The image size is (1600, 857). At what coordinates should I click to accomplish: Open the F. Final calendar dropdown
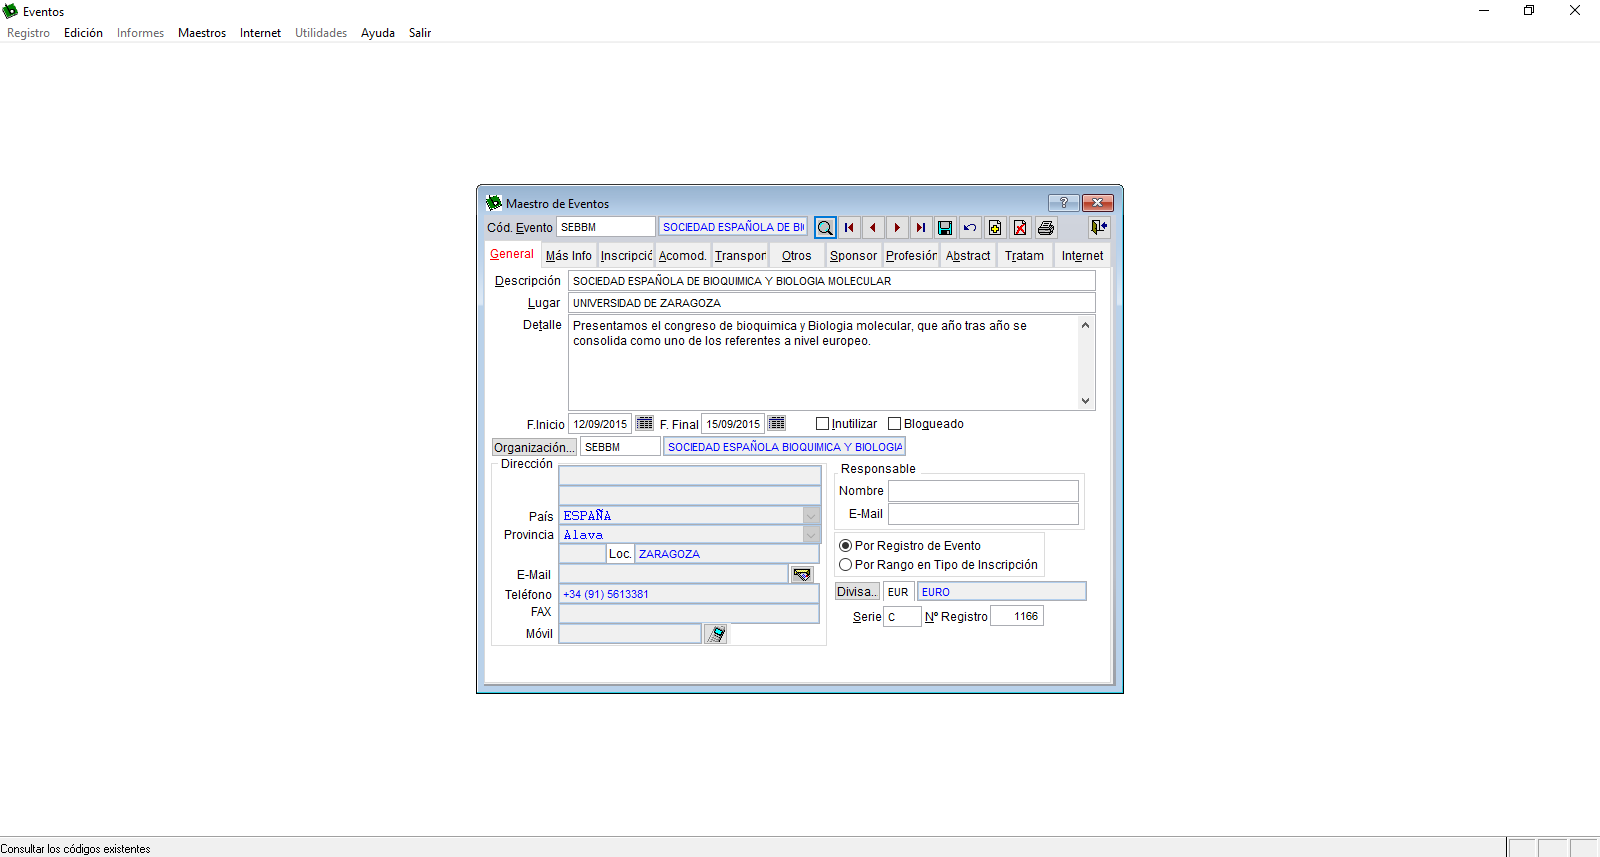[x=777, y=424]
